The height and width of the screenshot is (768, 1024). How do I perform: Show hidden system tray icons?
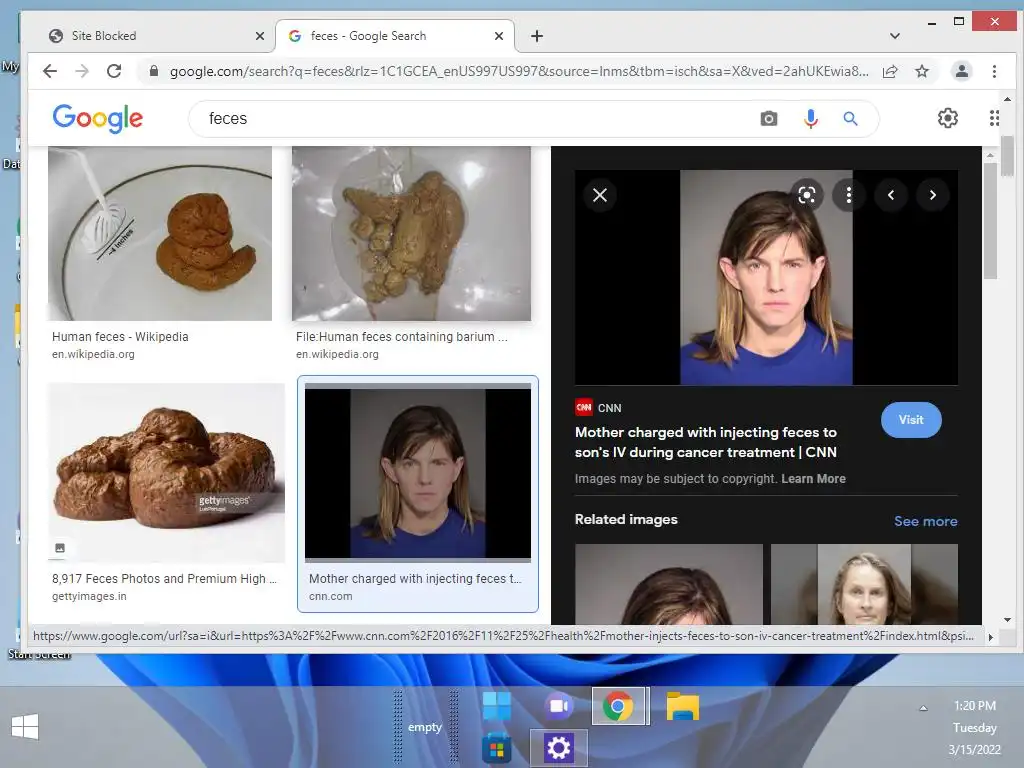click(x=923, y=708)
